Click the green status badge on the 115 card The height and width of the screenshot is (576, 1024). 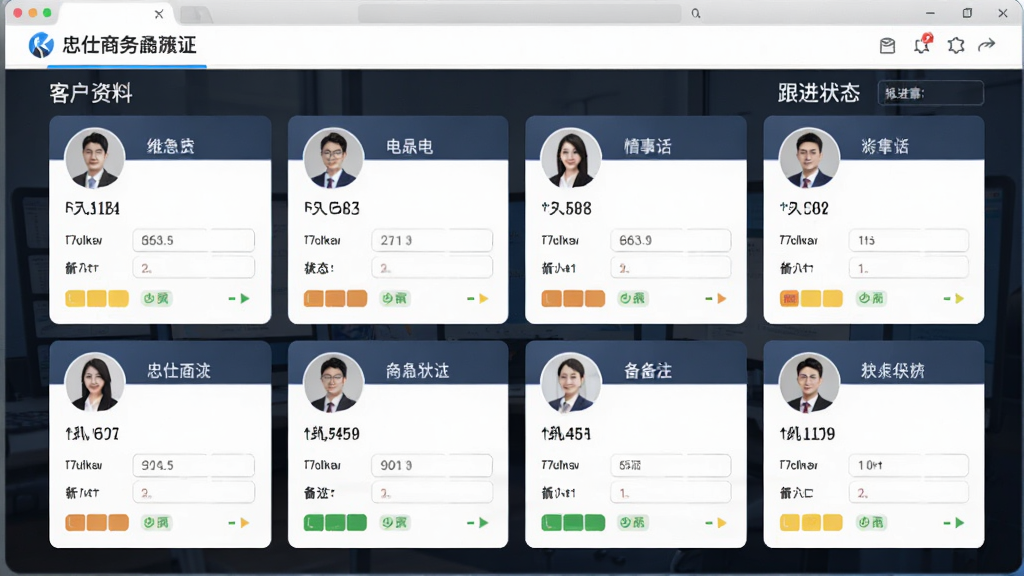click(x=871, y=298)
